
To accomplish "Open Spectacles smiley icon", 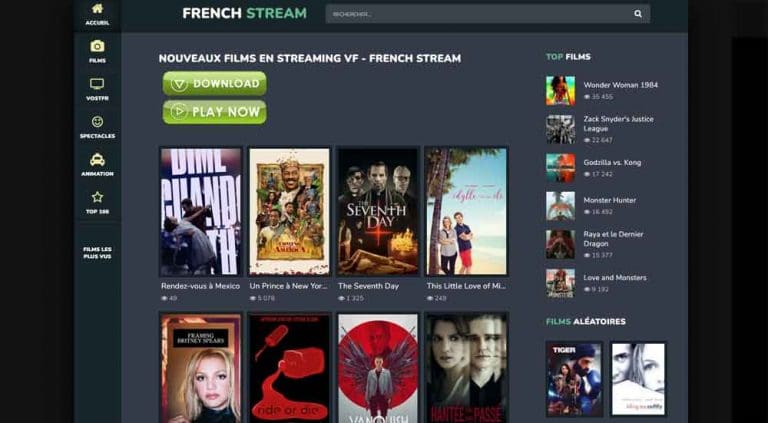I will coord(97,121).
